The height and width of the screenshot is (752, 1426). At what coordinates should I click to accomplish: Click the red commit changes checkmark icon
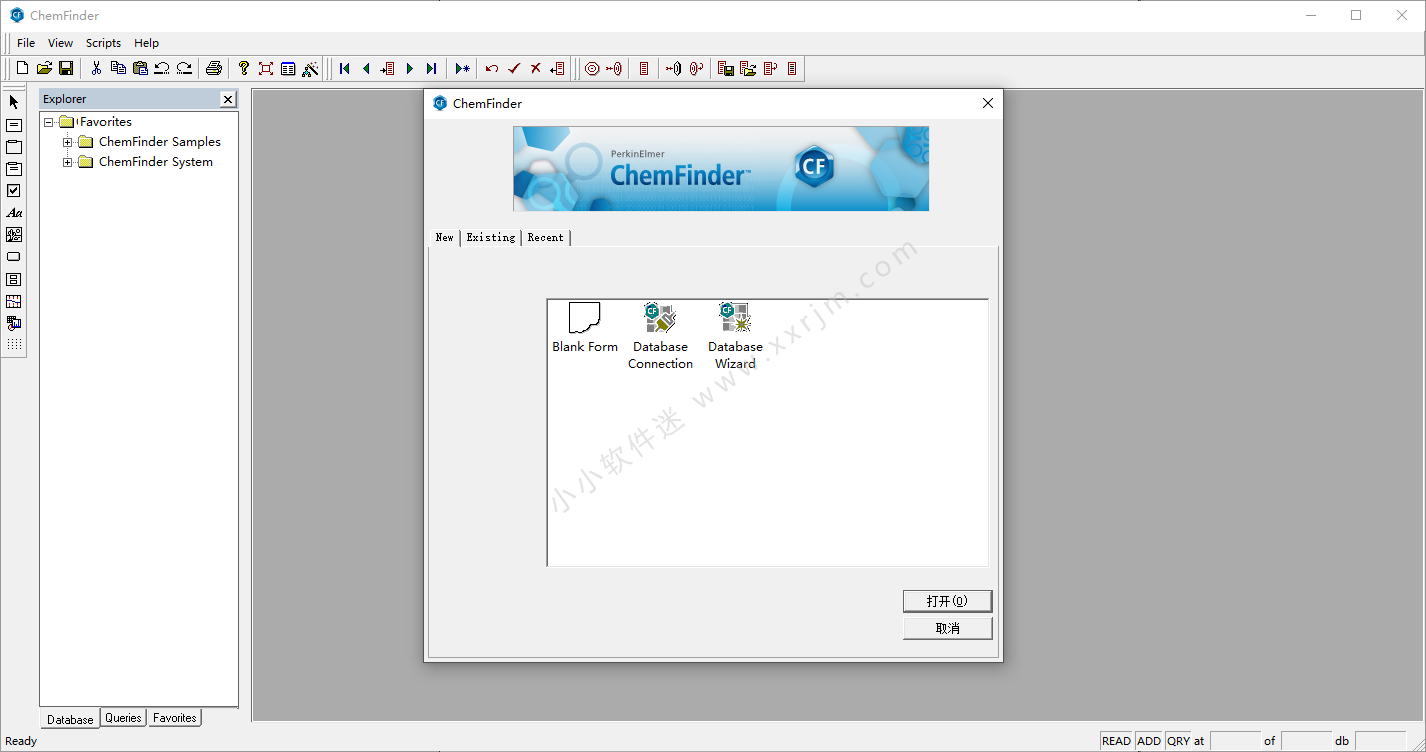tap(514, 68)
